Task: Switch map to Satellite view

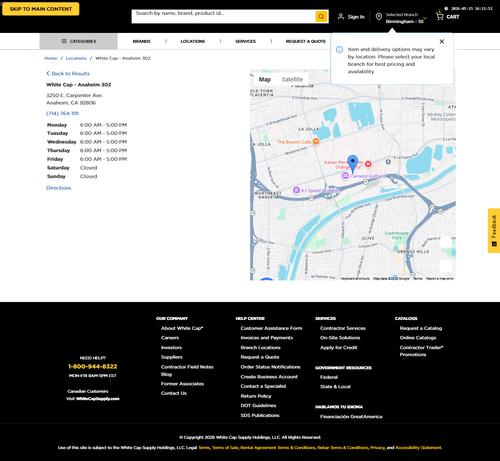Action: click(292, 79)
